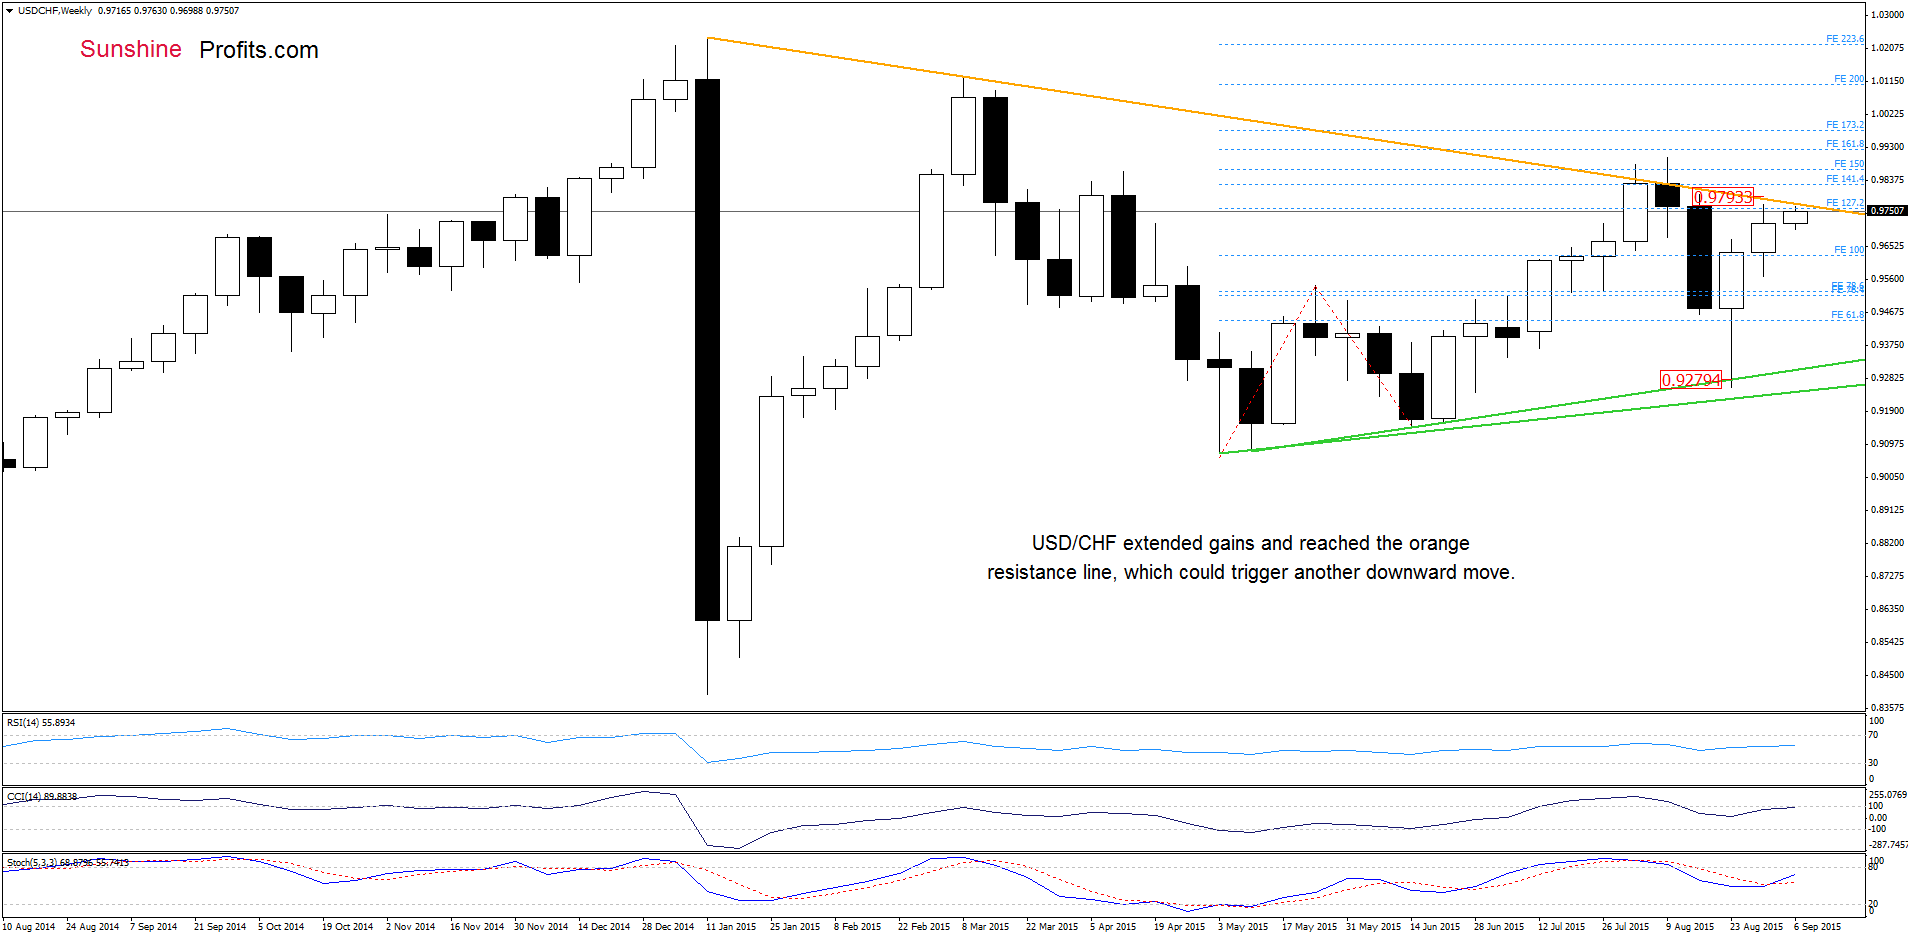
Task: Click the CCI(14) 89.8838 indicator label
Action: (42, 796)
